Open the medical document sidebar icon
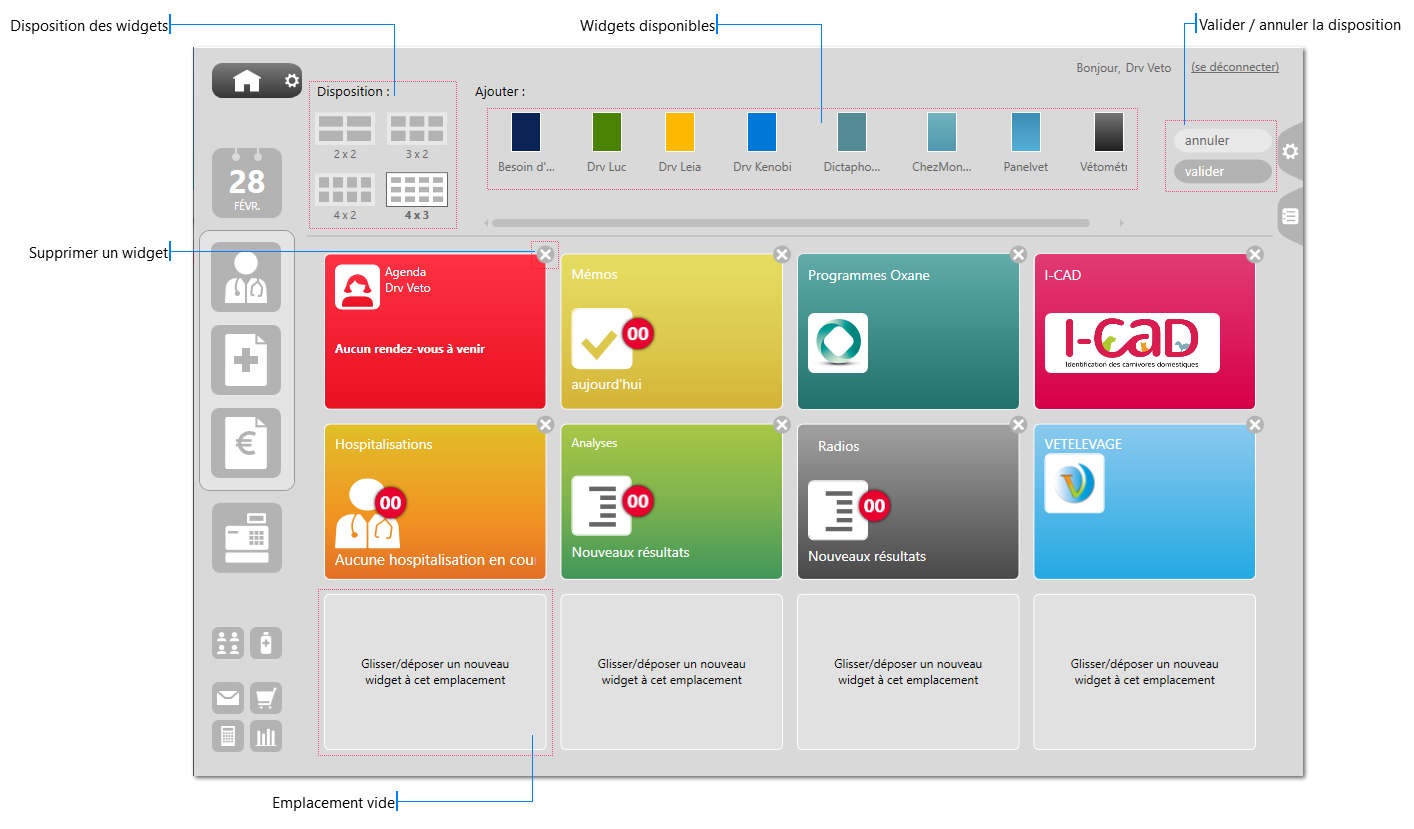1414x829 pixels. pyautogui.click(x=246, y=360)
